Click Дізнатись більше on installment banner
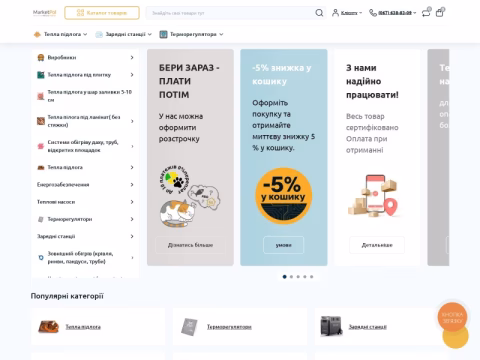Screen dimensions: 480x360 [190, 245]
